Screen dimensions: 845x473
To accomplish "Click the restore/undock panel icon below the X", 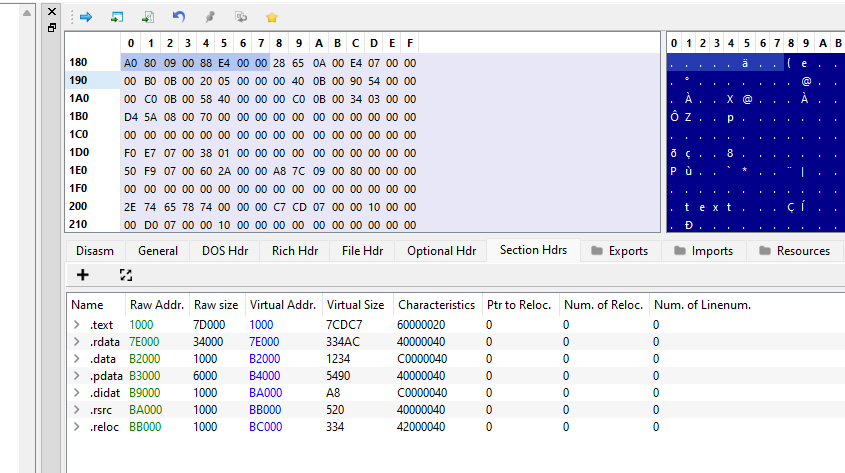I will [x=52, y=27].
